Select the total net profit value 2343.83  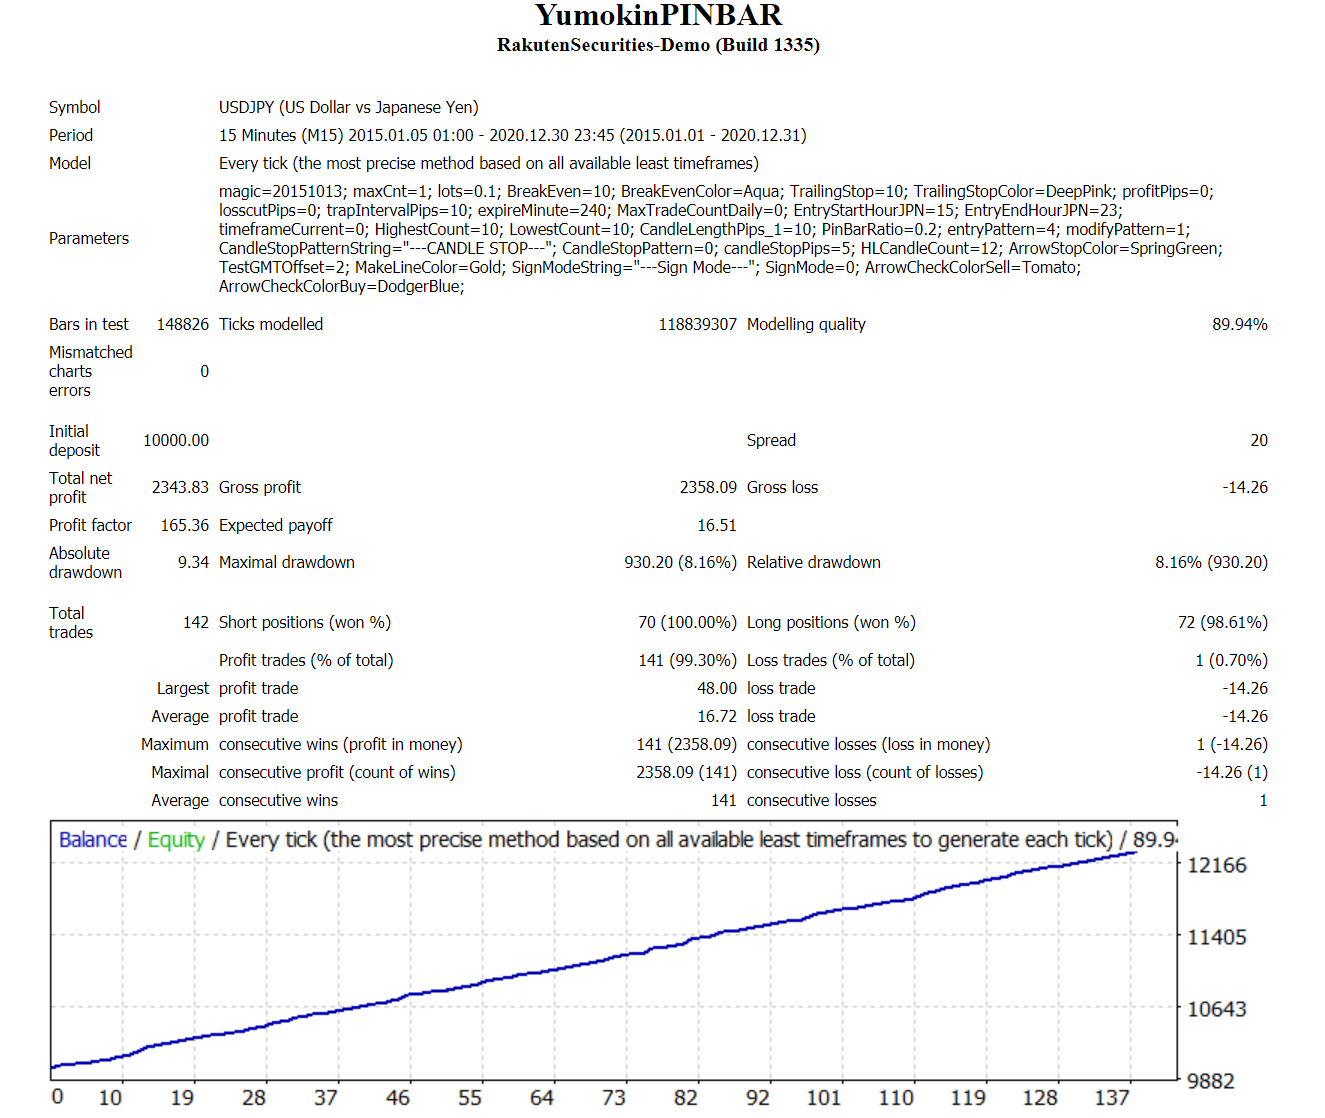(180, 487)
